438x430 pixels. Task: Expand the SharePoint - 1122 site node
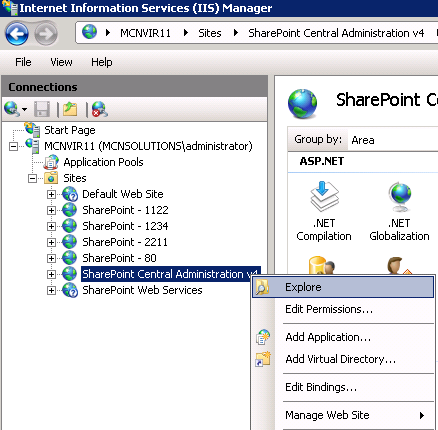51,210
